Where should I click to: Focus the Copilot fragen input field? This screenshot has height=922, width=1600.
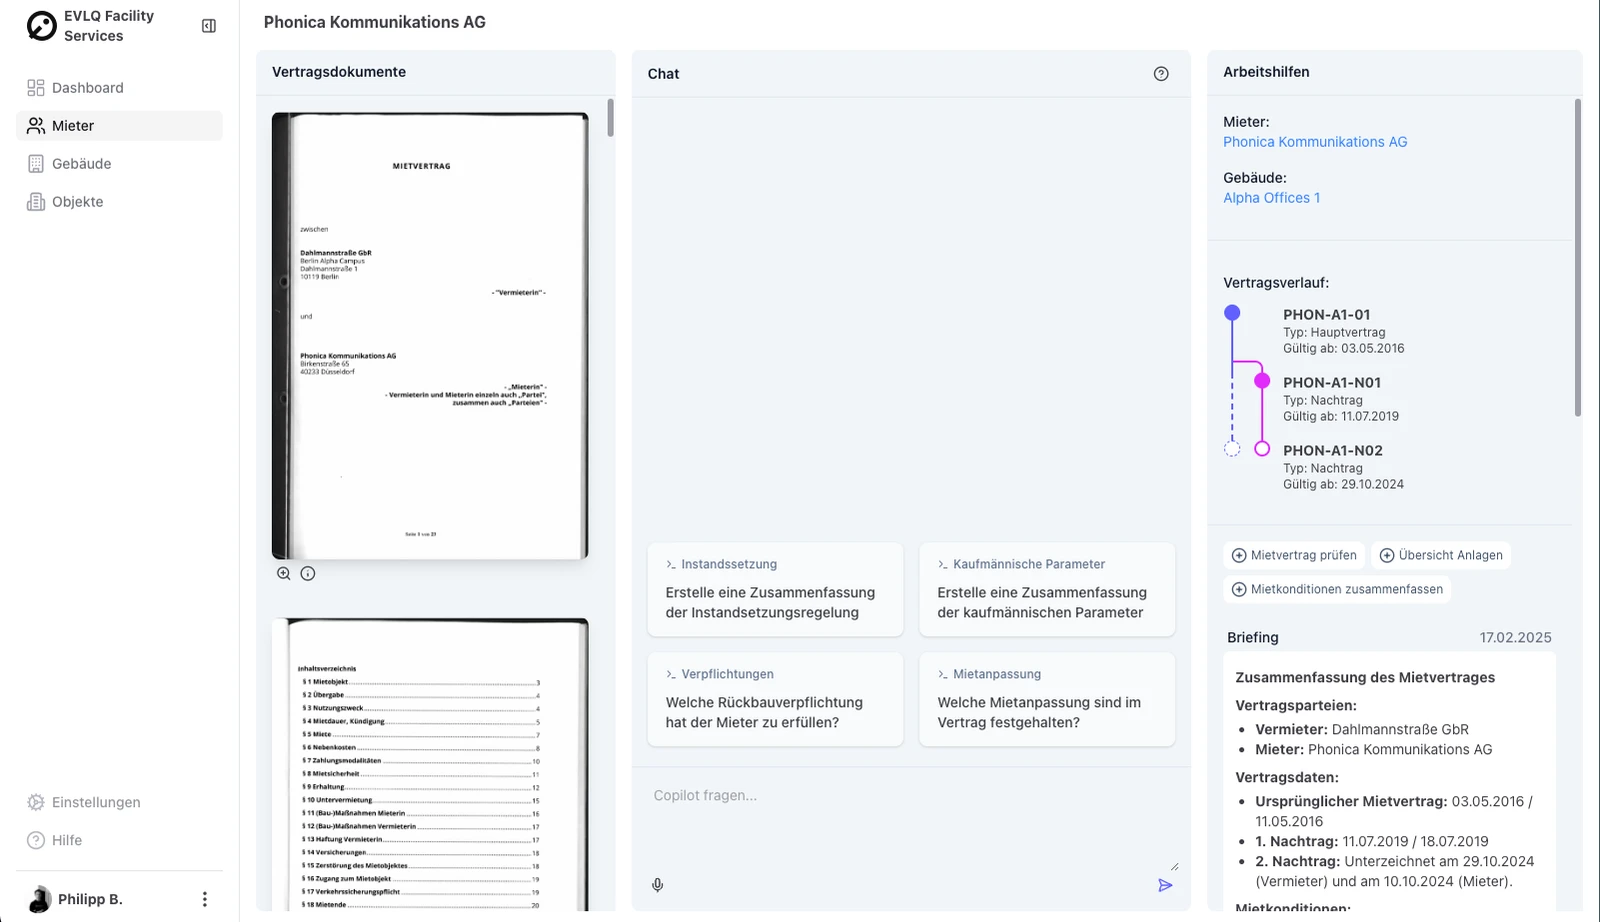[911, 820]
